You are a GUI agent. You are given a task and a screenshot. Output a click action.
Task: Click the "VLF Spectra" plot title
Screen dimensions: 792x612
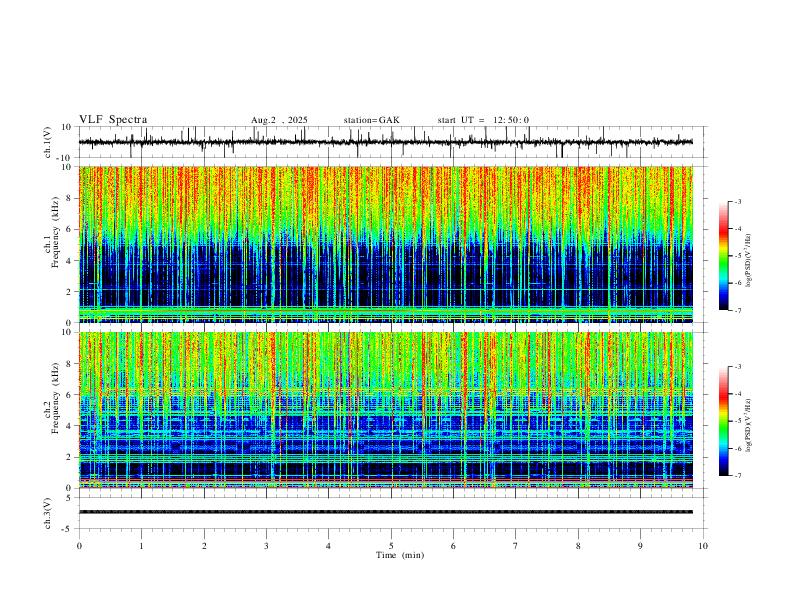pyautogui.click(x=113, y=120)
